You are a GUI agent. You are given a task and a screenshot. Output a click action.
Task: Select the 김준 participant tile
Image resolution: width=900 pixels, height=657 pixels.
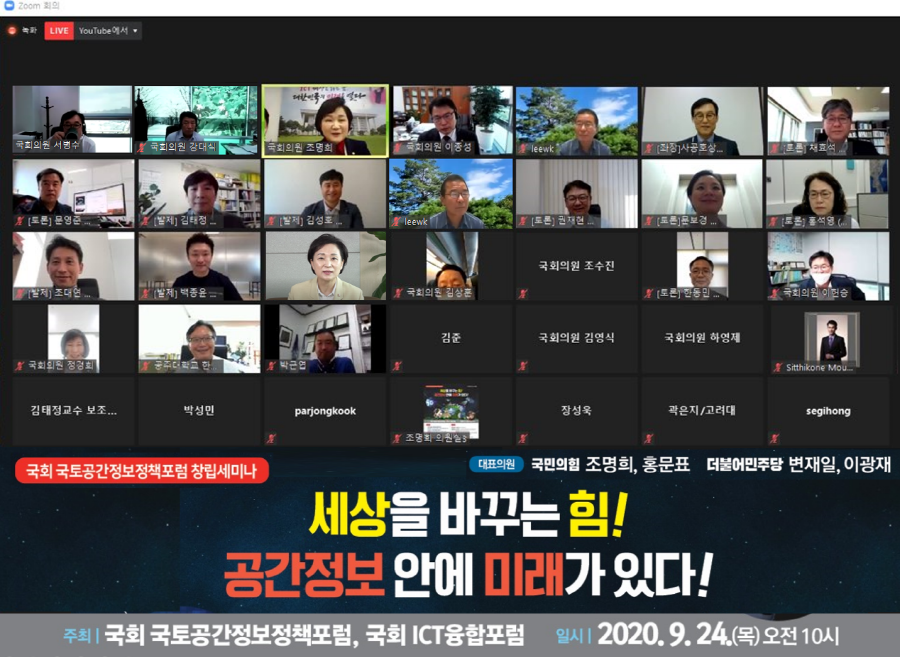click(x=450, y=339)
